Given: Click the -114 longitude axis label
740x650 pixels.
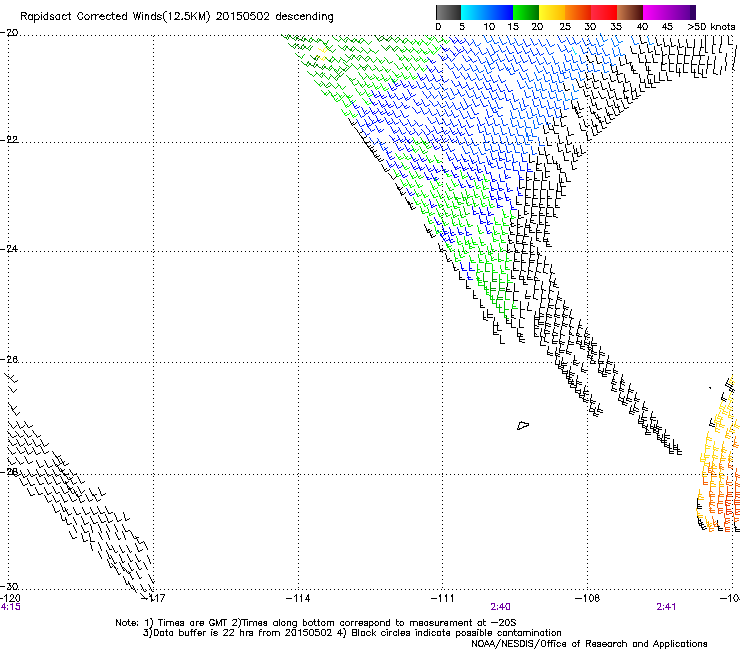Looking at the screenshot, I should (x=298, y=598).
